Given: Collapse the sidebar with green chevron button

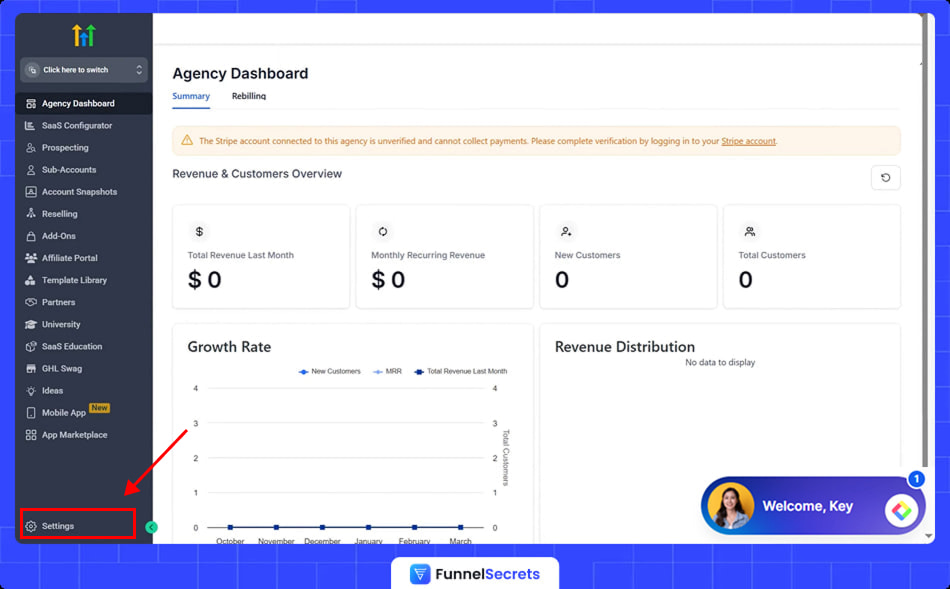Looking at the screenshot, I should [152, 527].
